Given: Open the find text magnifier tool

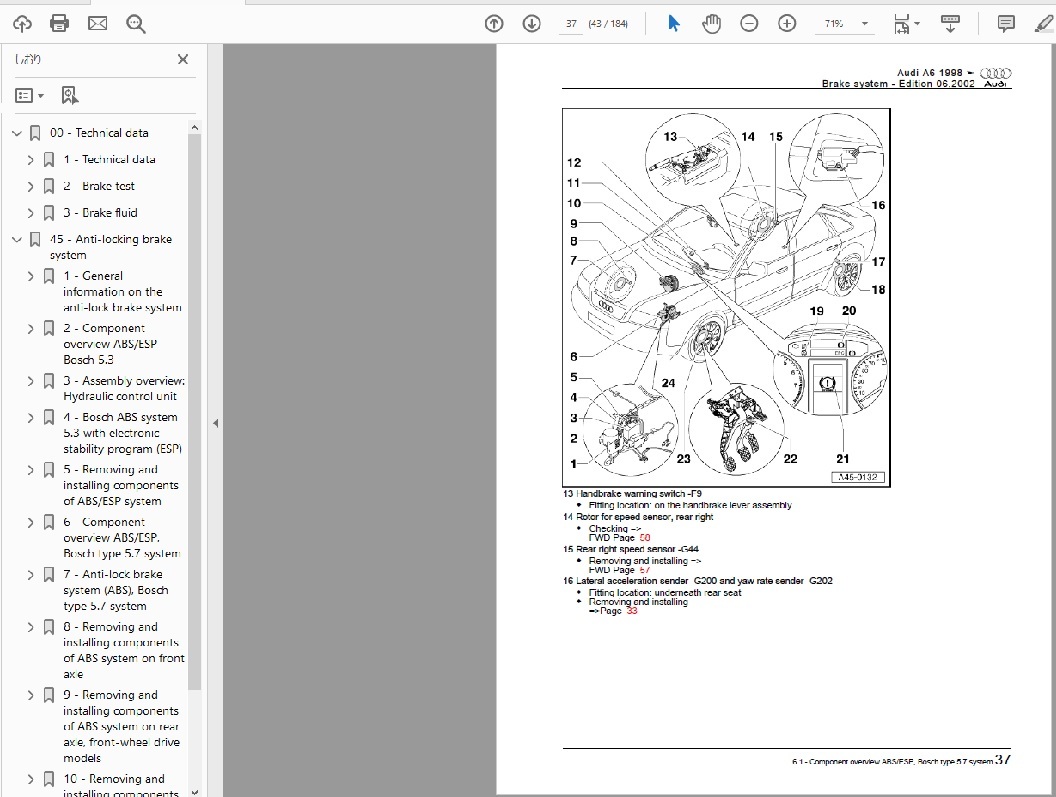Looking at the screenshot, I should pos(135,24).
